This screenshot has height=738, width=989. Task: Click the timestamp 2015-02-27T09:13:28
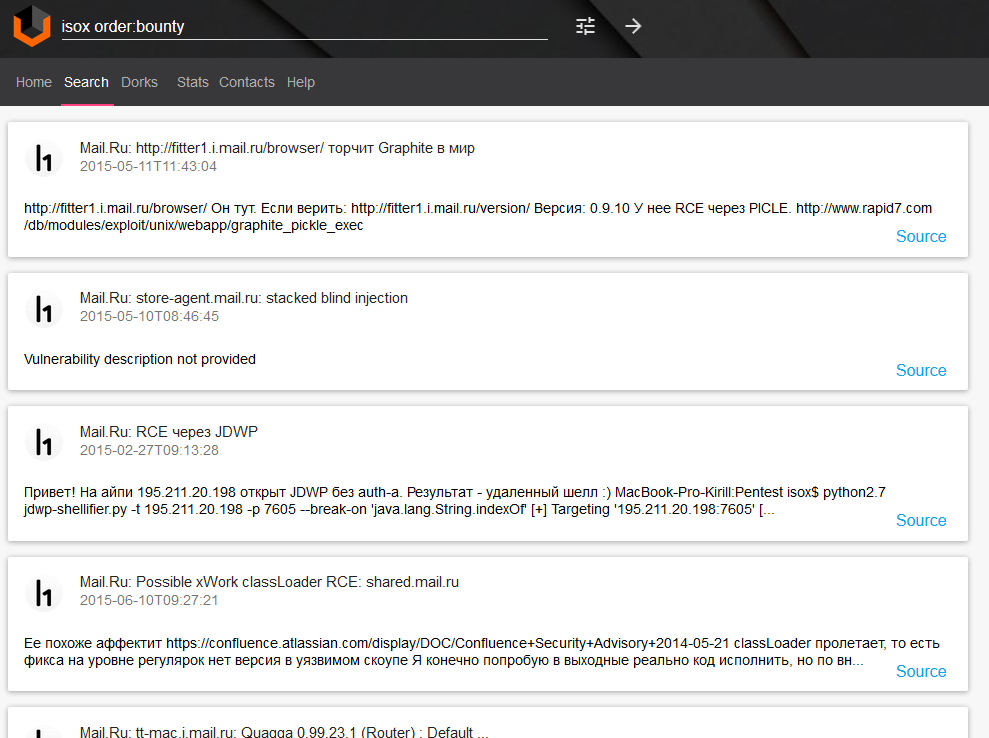(x=149, y=450)
